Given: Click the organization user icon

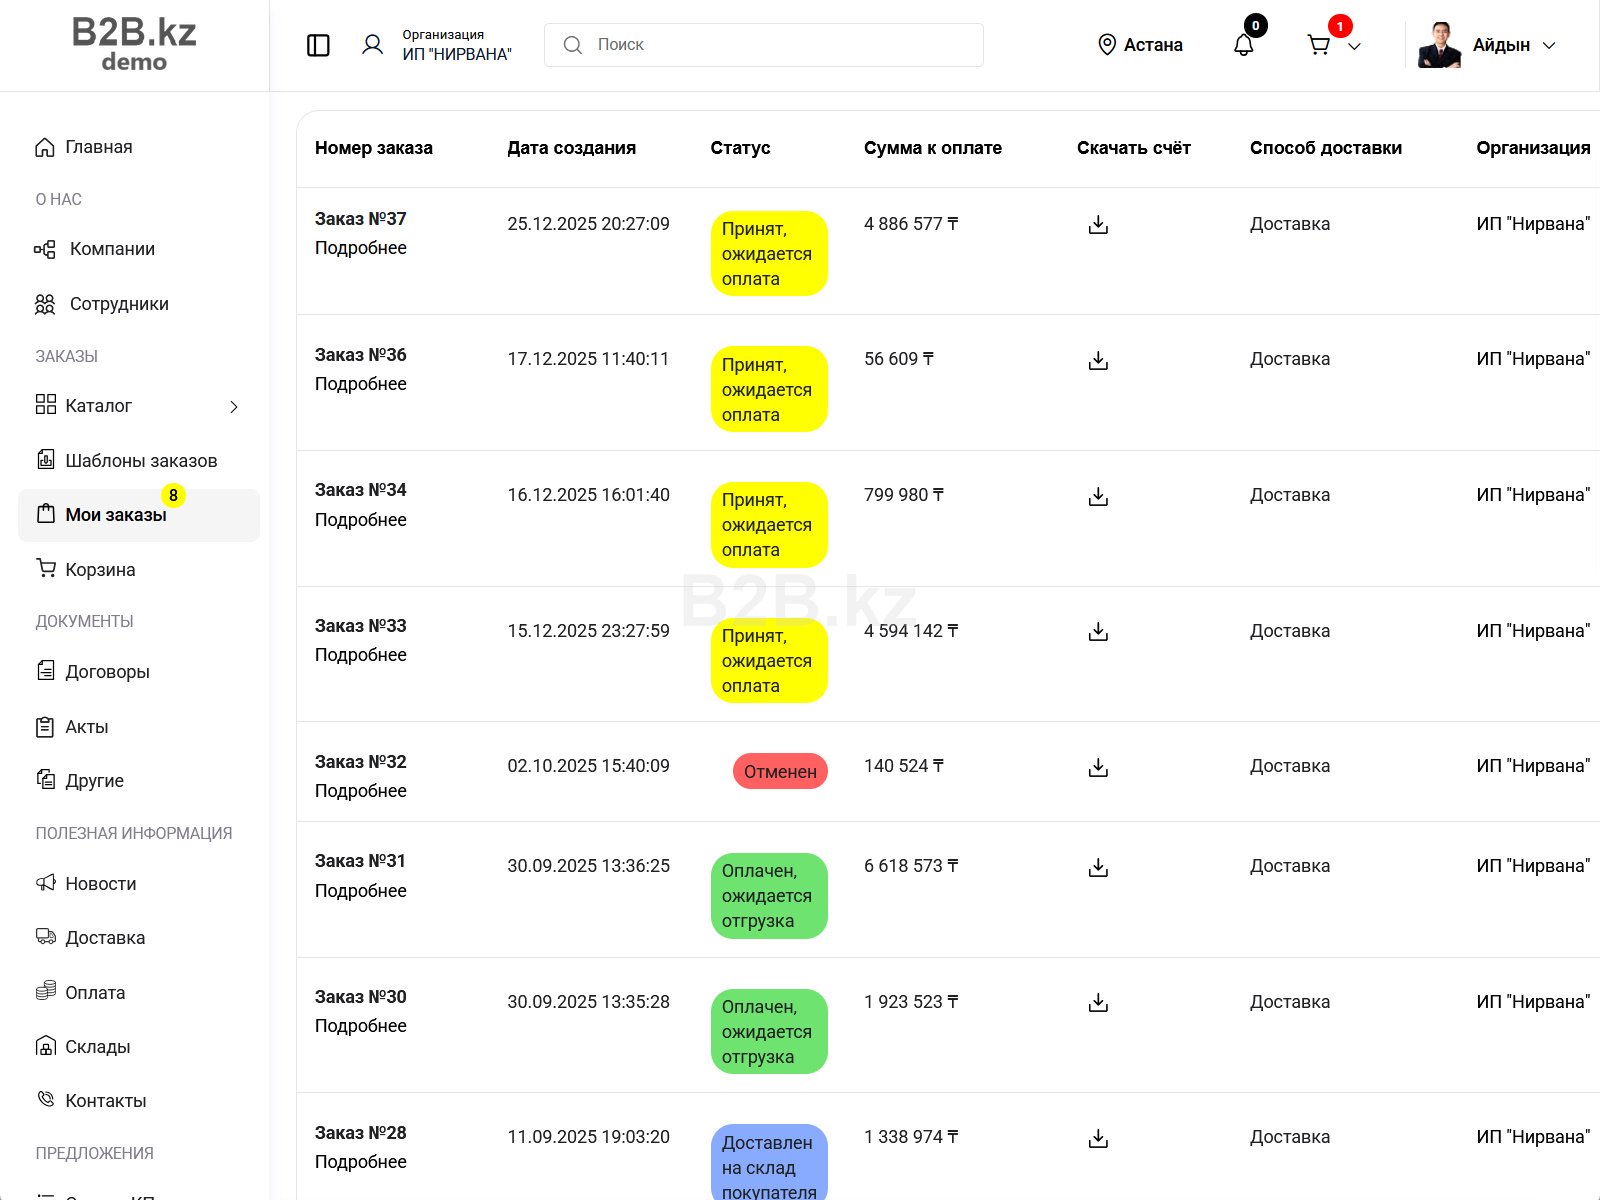Looking at the screenshot, I should tap(372, 45).
